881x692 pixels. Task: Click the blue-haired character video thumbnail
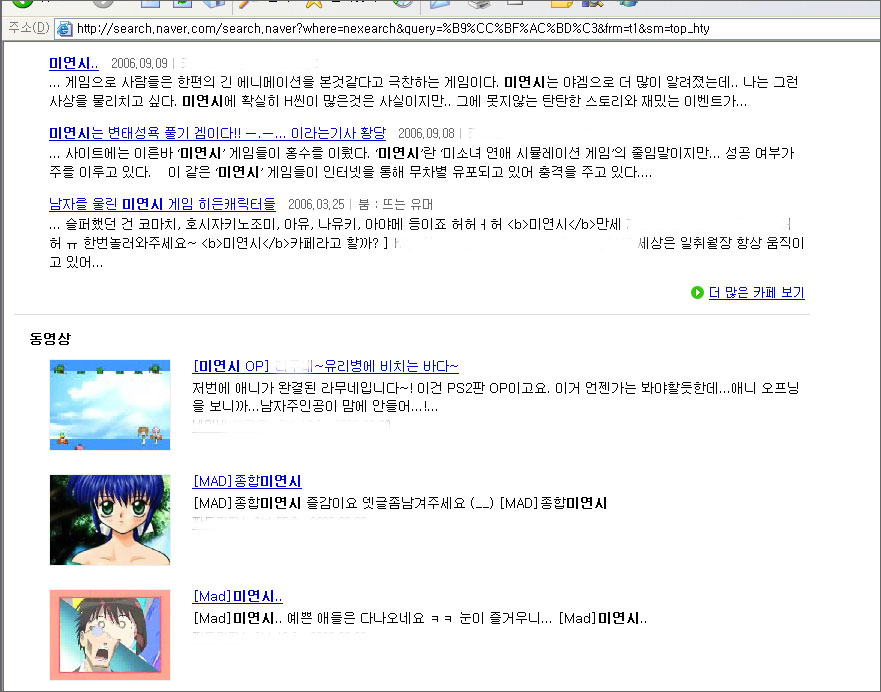109,519
